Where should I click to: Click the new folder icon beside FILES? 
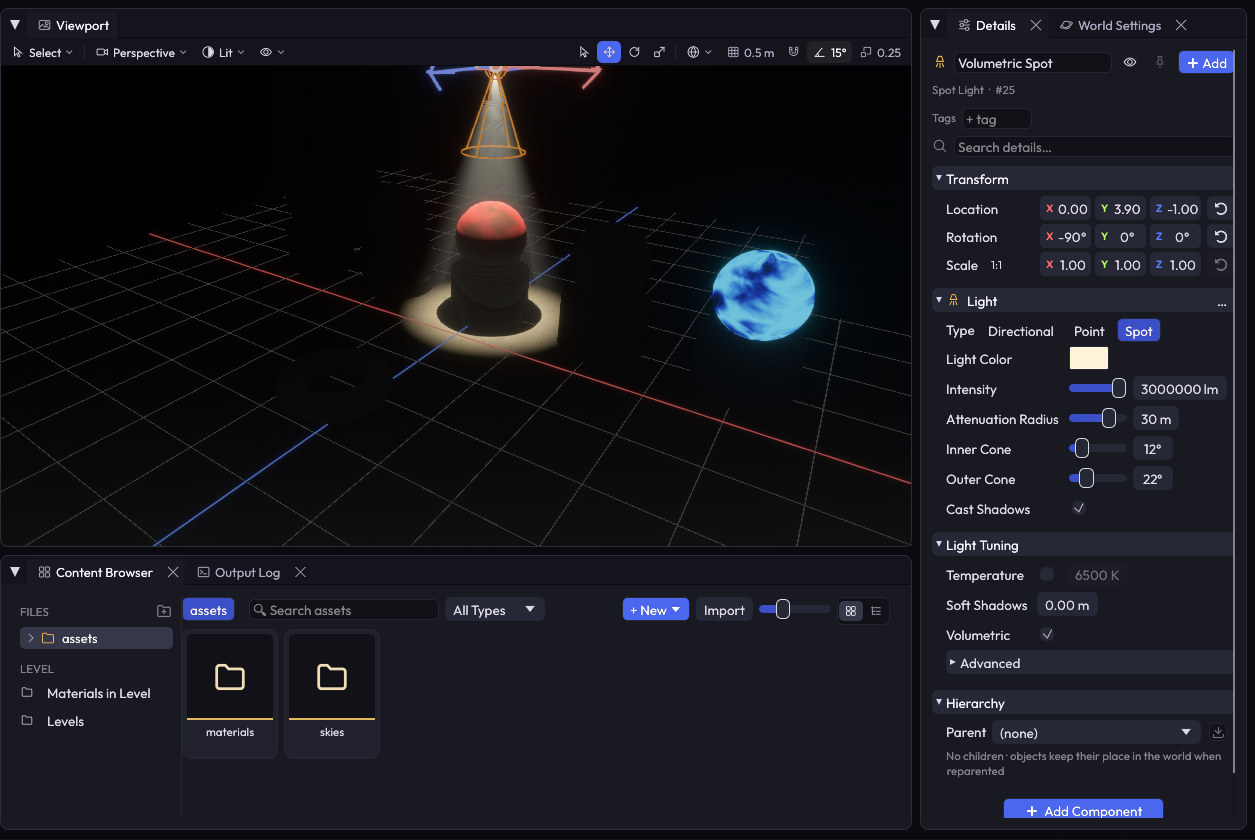tap(164, 611)
